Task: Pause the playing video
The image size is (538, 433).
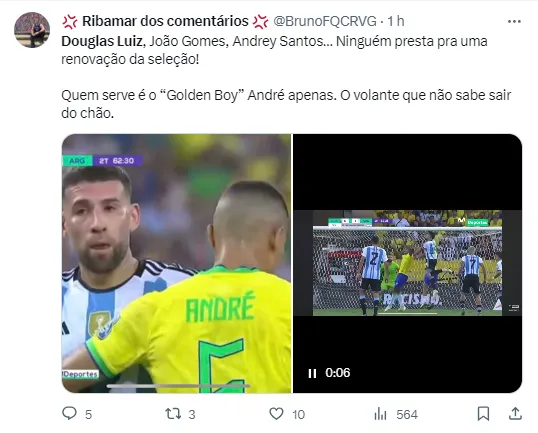Action: point(312,373)
